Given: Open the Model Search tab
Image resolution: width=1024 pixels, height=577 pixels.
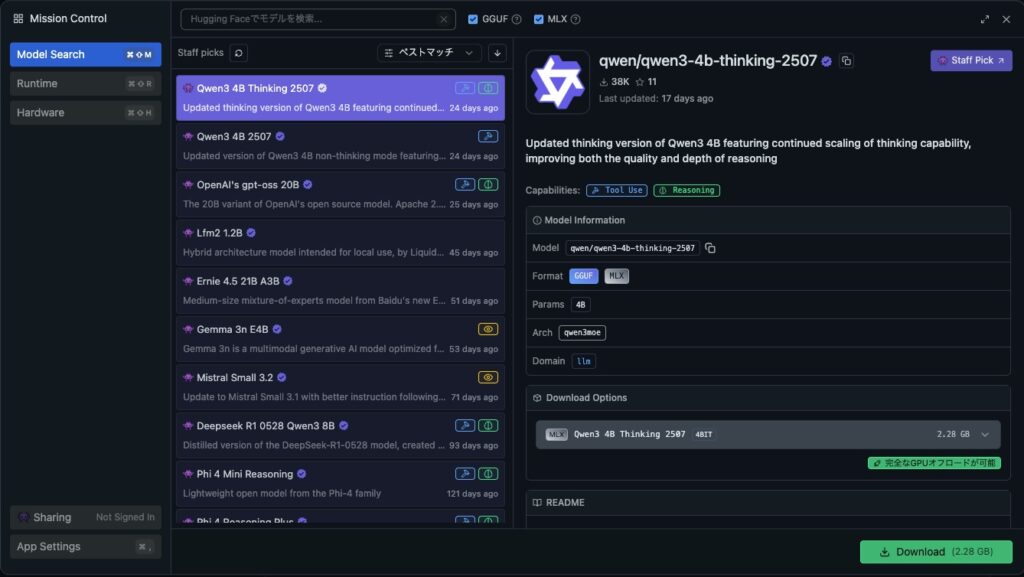Looking at the screenshot, I should coord(86,55).
